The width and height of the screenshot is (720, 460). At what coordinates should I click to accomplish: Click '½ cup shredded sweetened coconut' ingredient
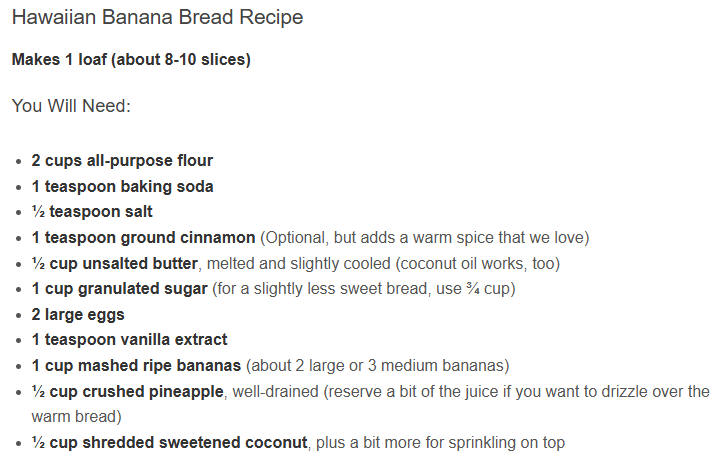pyautogui.click(x=169, y=443)
